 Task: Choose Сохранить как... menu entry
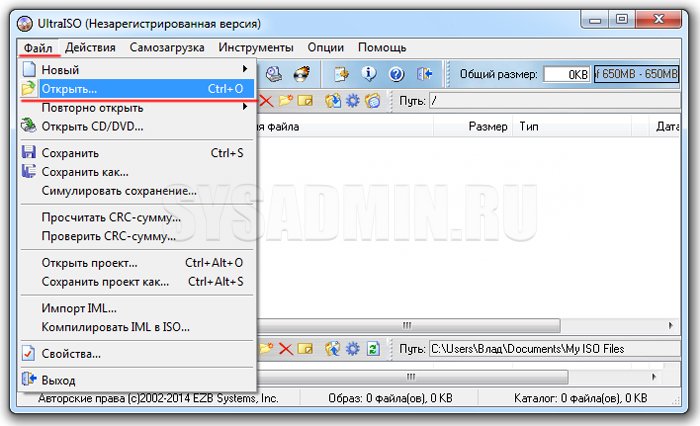85,172
